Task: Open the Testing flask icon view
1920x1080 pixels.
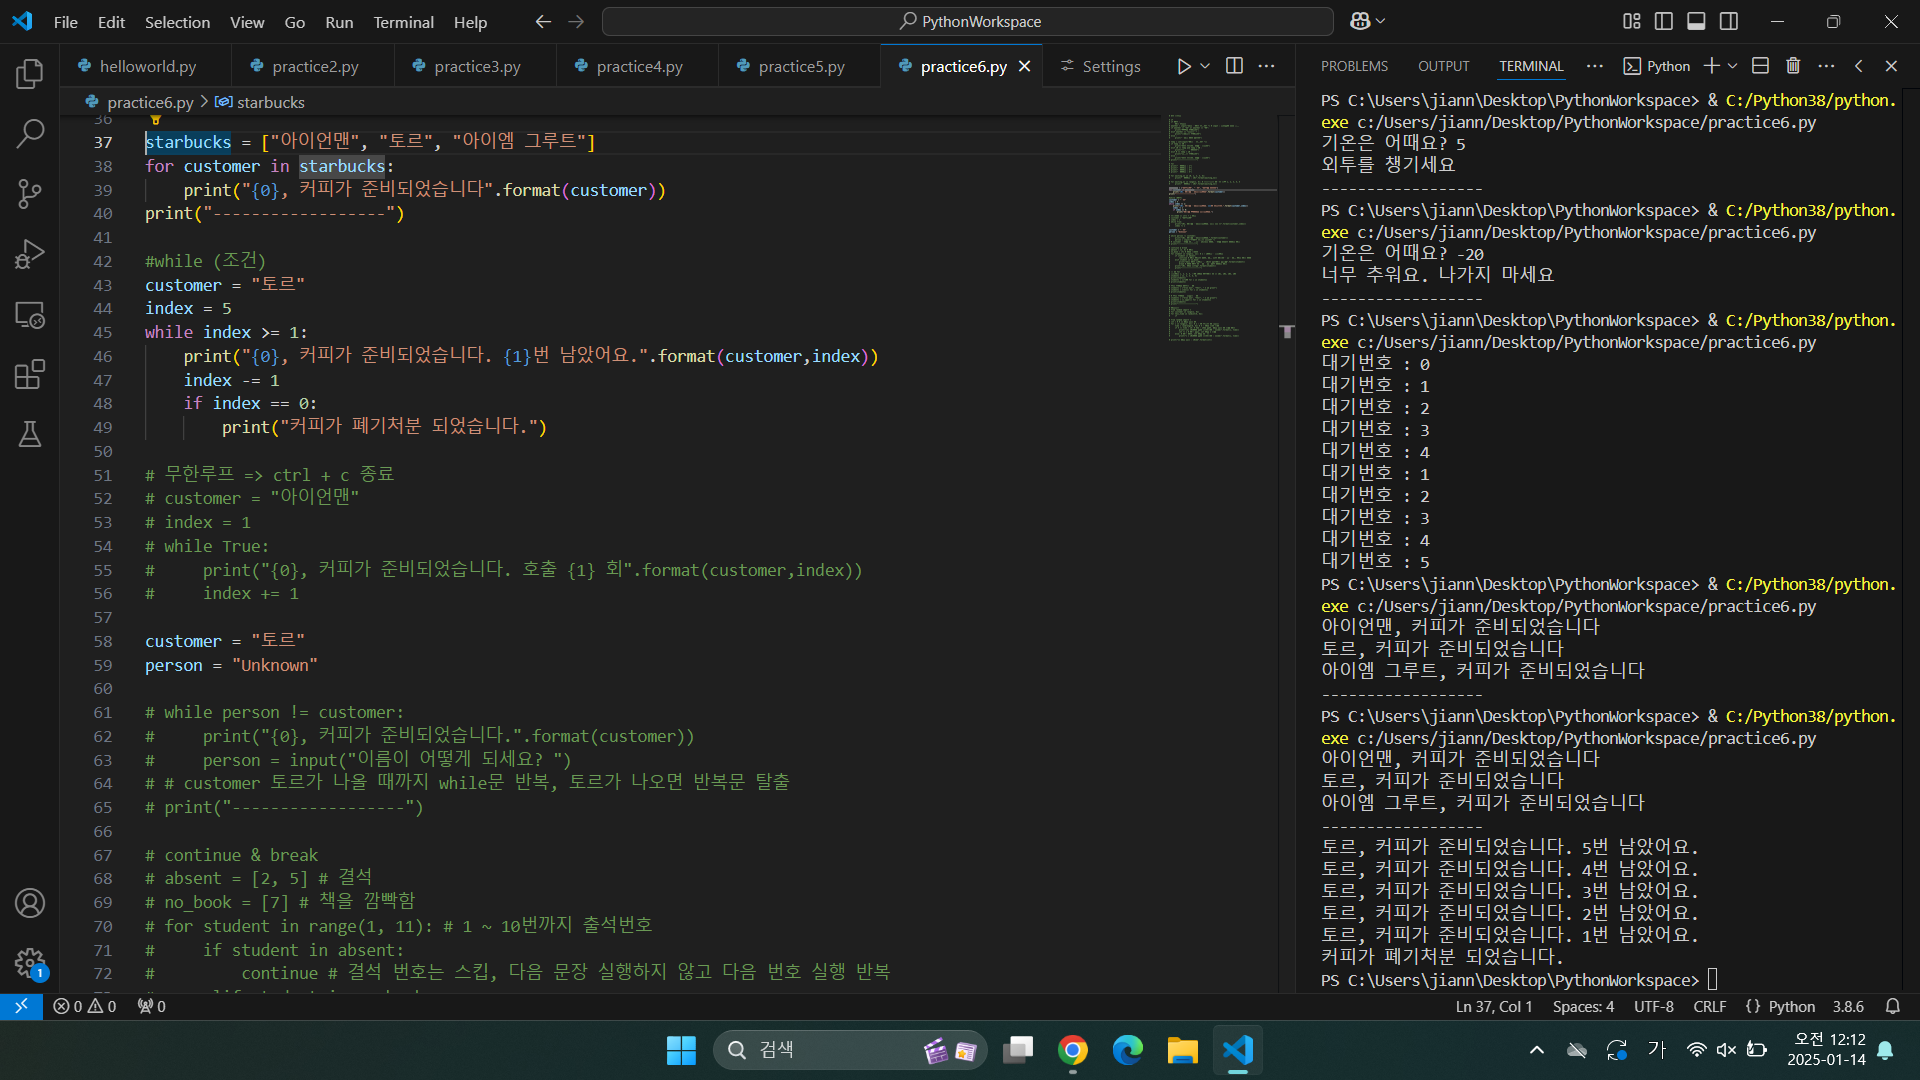Action: [x=30, y=434]
